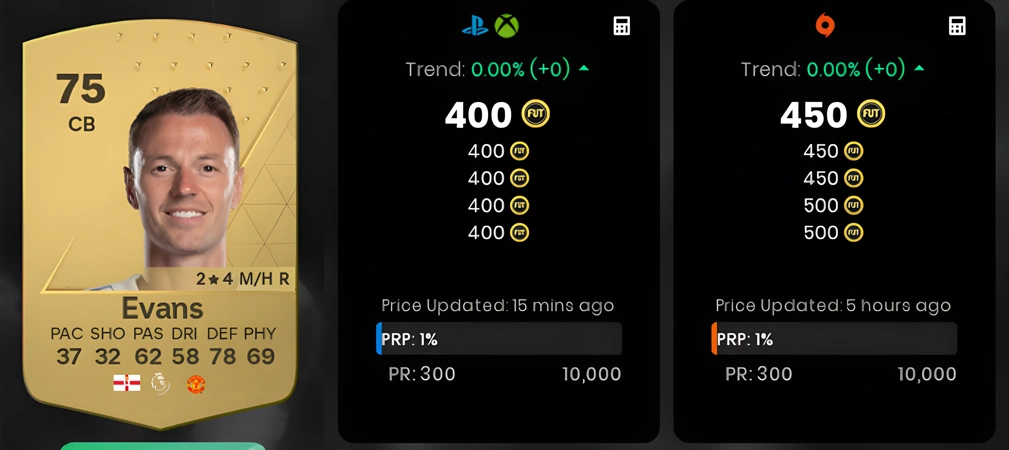Image resolution: width=1009 pixels, height=450 pixels.
Task: Click the console trend up arrow
Action: pyautogui.click(x=583, y=68)
